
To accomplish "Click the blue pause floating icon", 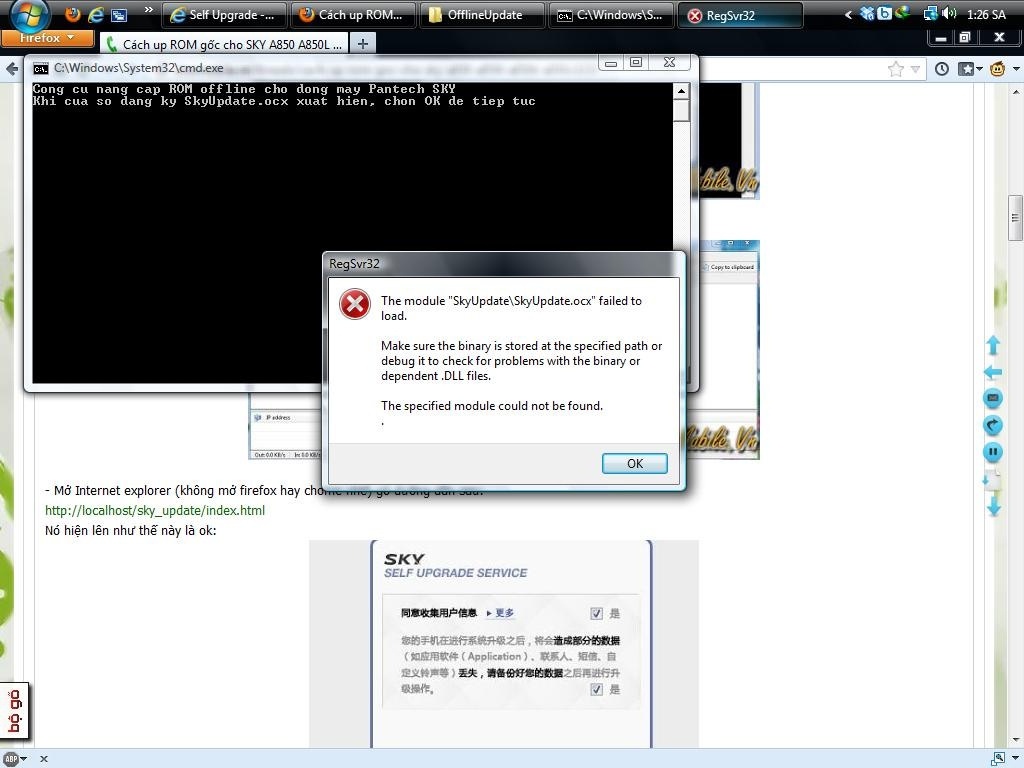I will (x=993, y=452).
